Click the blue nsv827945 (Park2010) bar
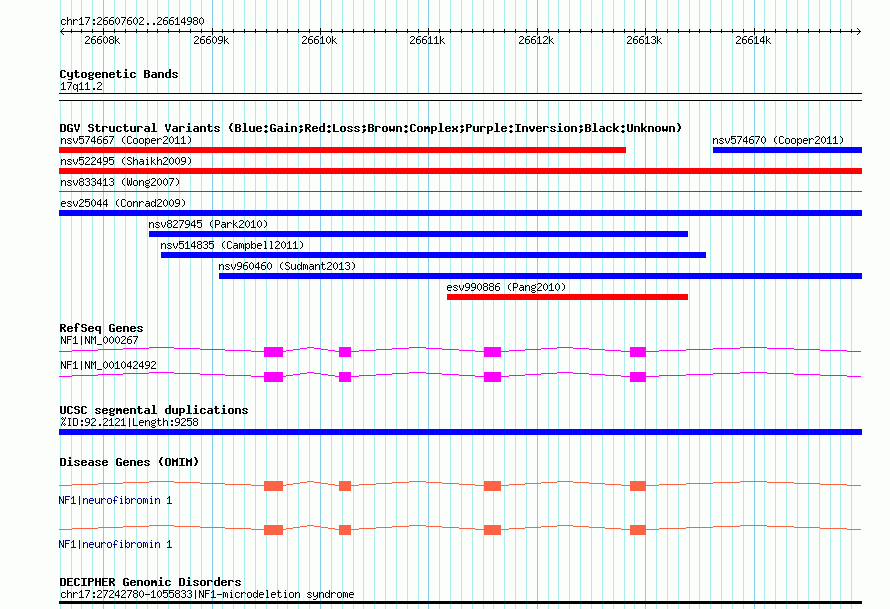This screenshot has width=890, height=609. [418, 234]
